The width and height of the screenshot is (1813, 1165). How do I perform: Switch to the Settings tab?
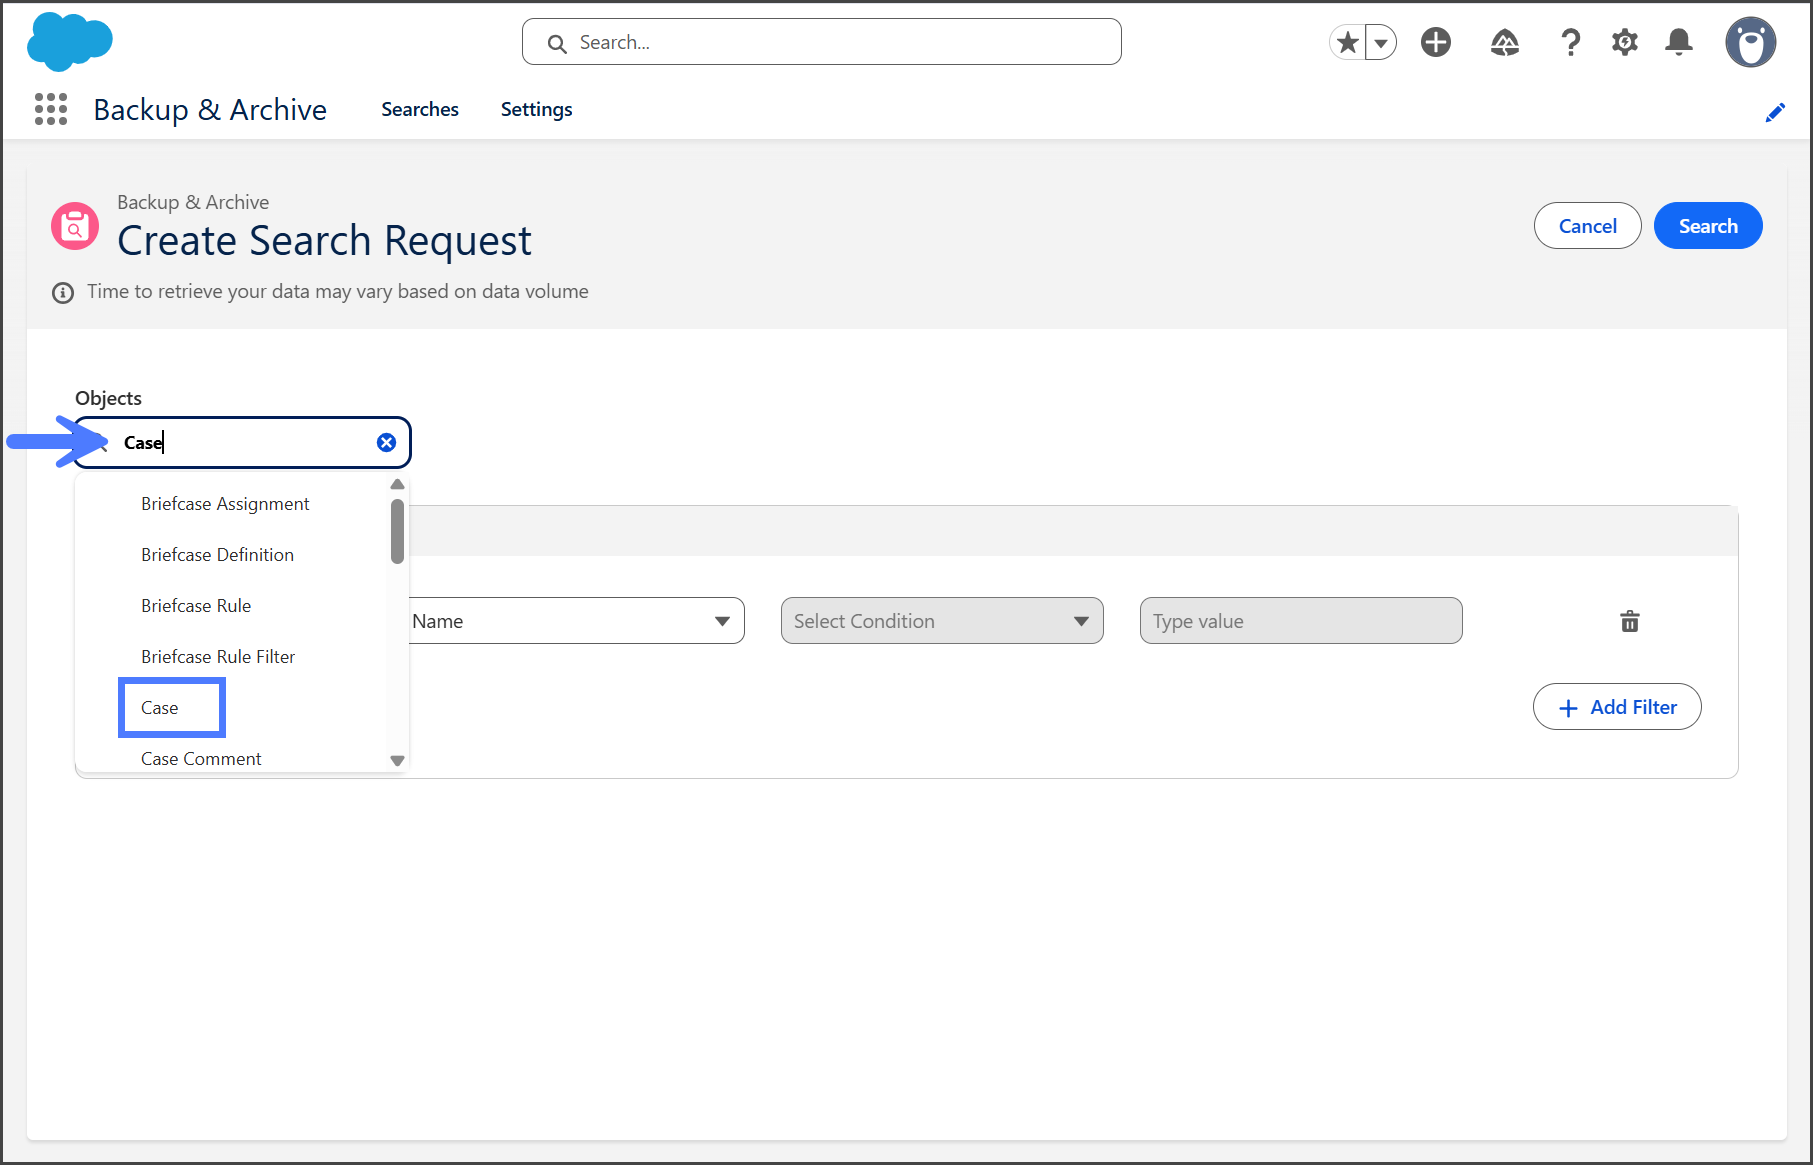point(536,109)
